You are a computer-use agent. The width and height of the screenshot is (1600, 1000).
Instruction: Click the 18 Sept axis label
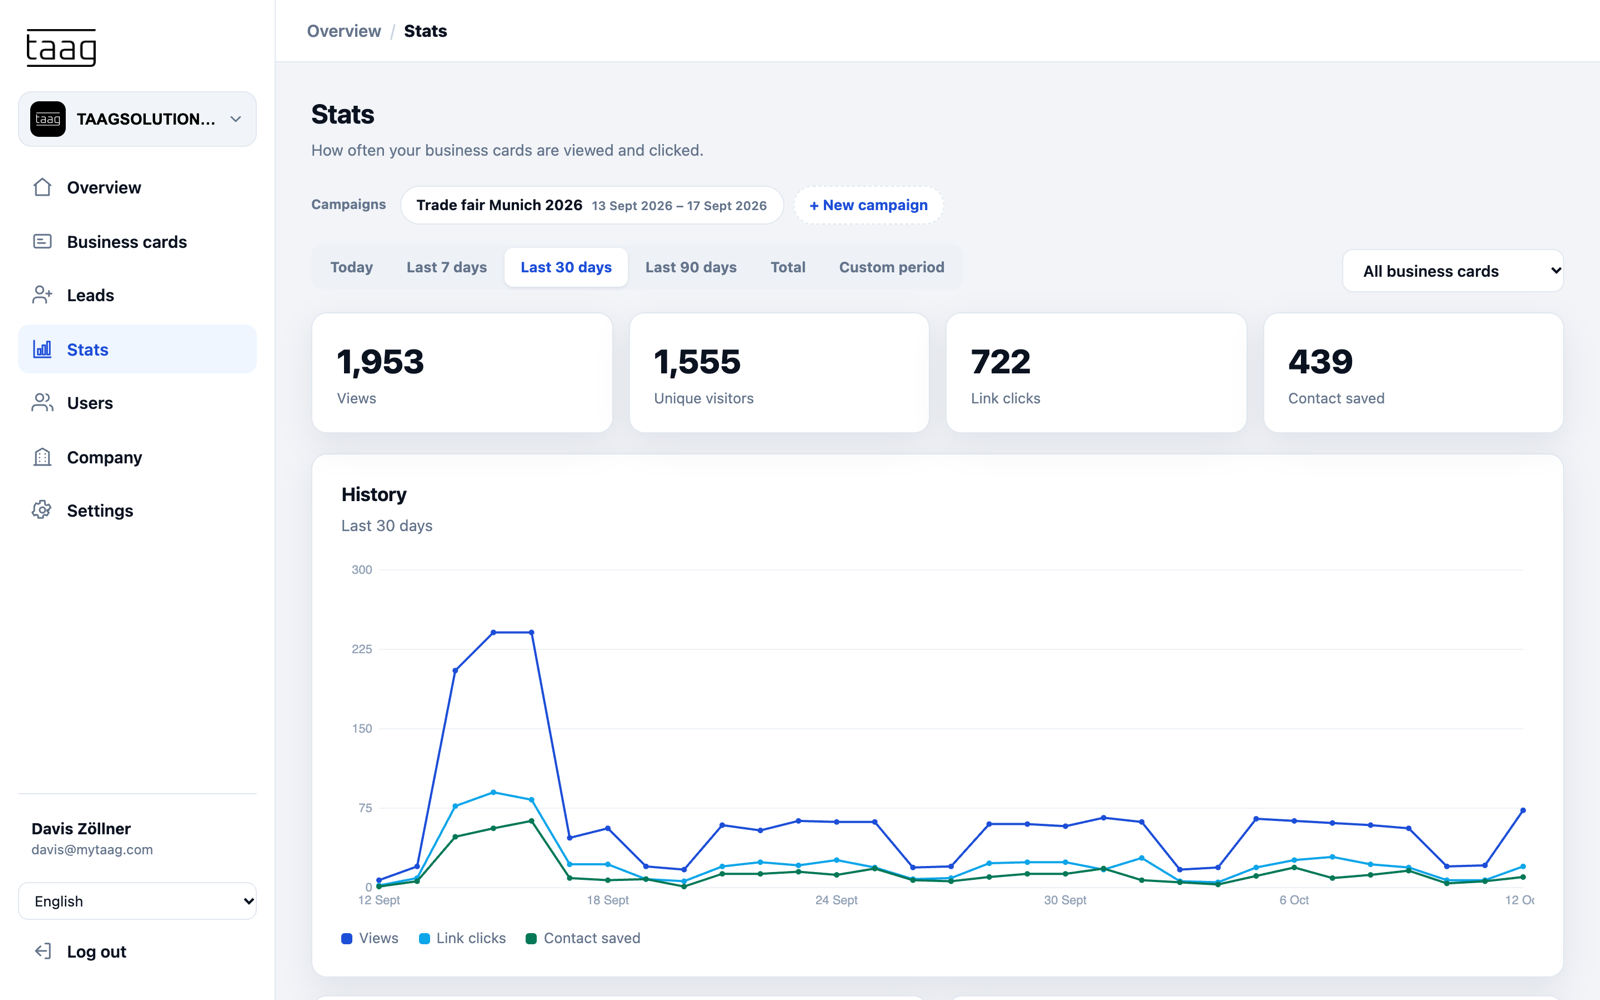(x=608, y=900)
